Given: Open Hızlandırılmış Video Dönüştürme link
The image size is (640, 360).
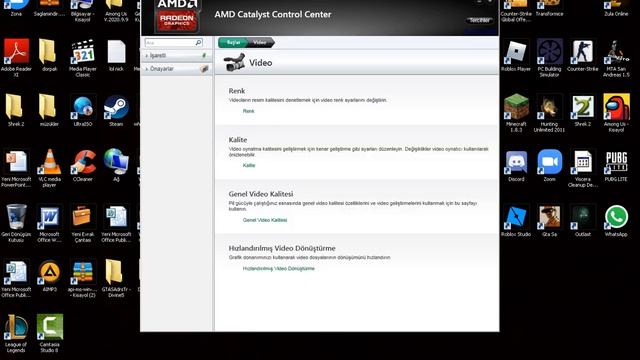Looking at the screenshot, I should tap(279, 269).
